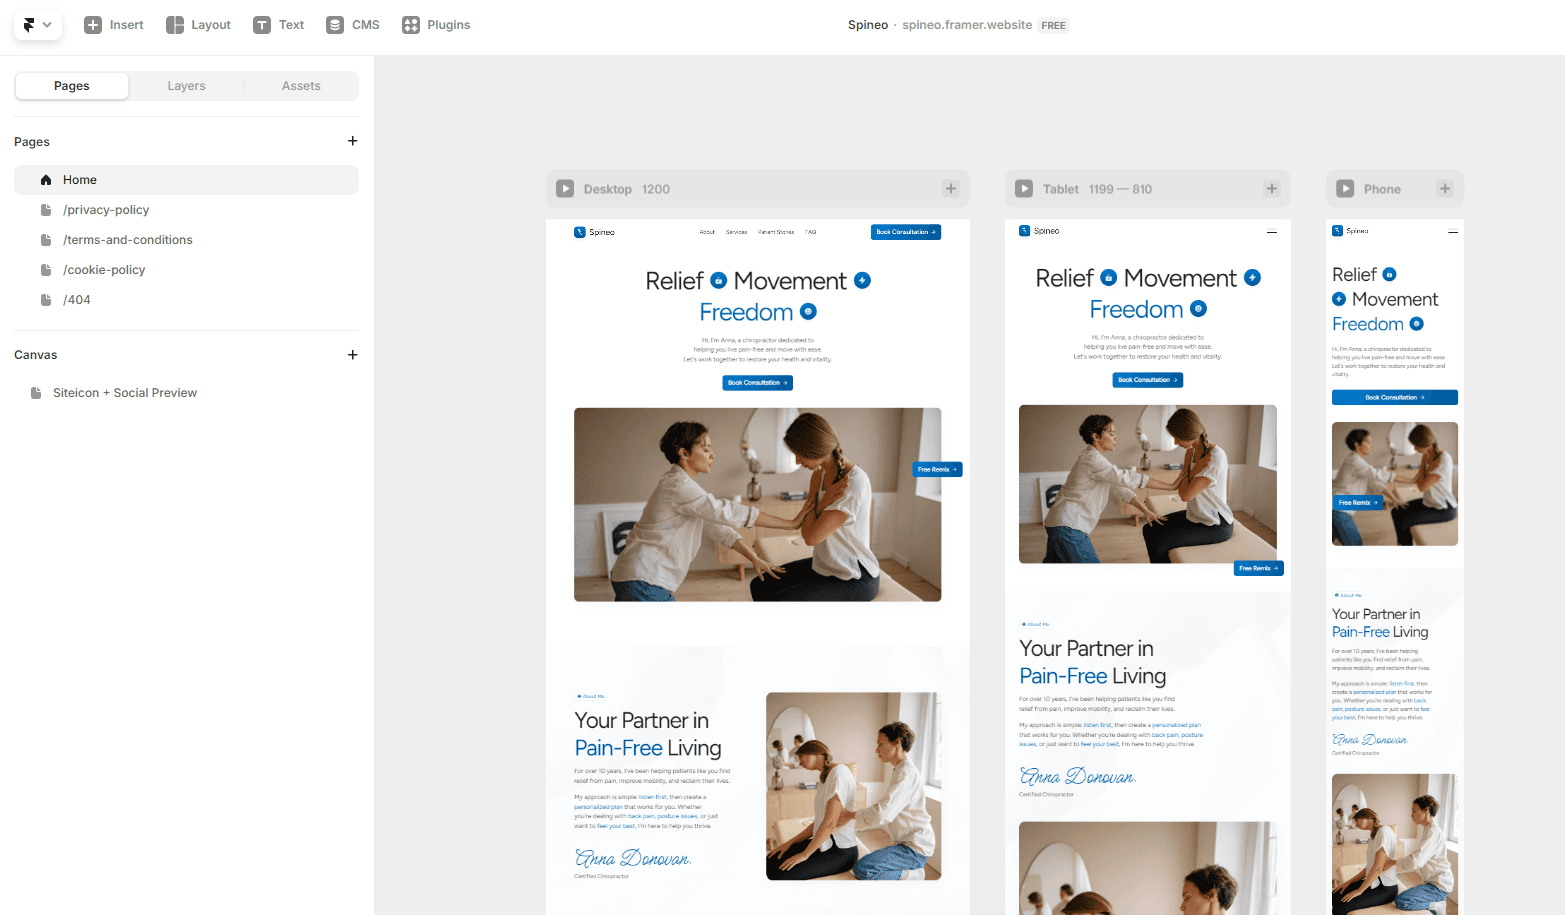Select the /cookie-policy page
Image resolution: width=1565 pixels, height=915 pixels.
[186, 270]
